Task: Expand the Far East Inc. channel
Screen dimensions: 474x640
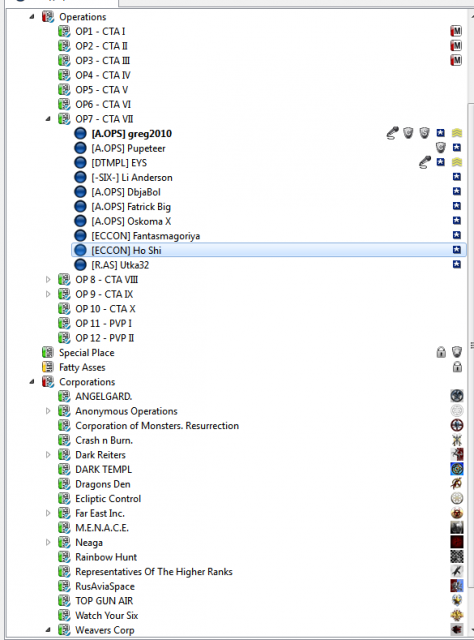Action: pyautogui.click(x=48, y=513)
